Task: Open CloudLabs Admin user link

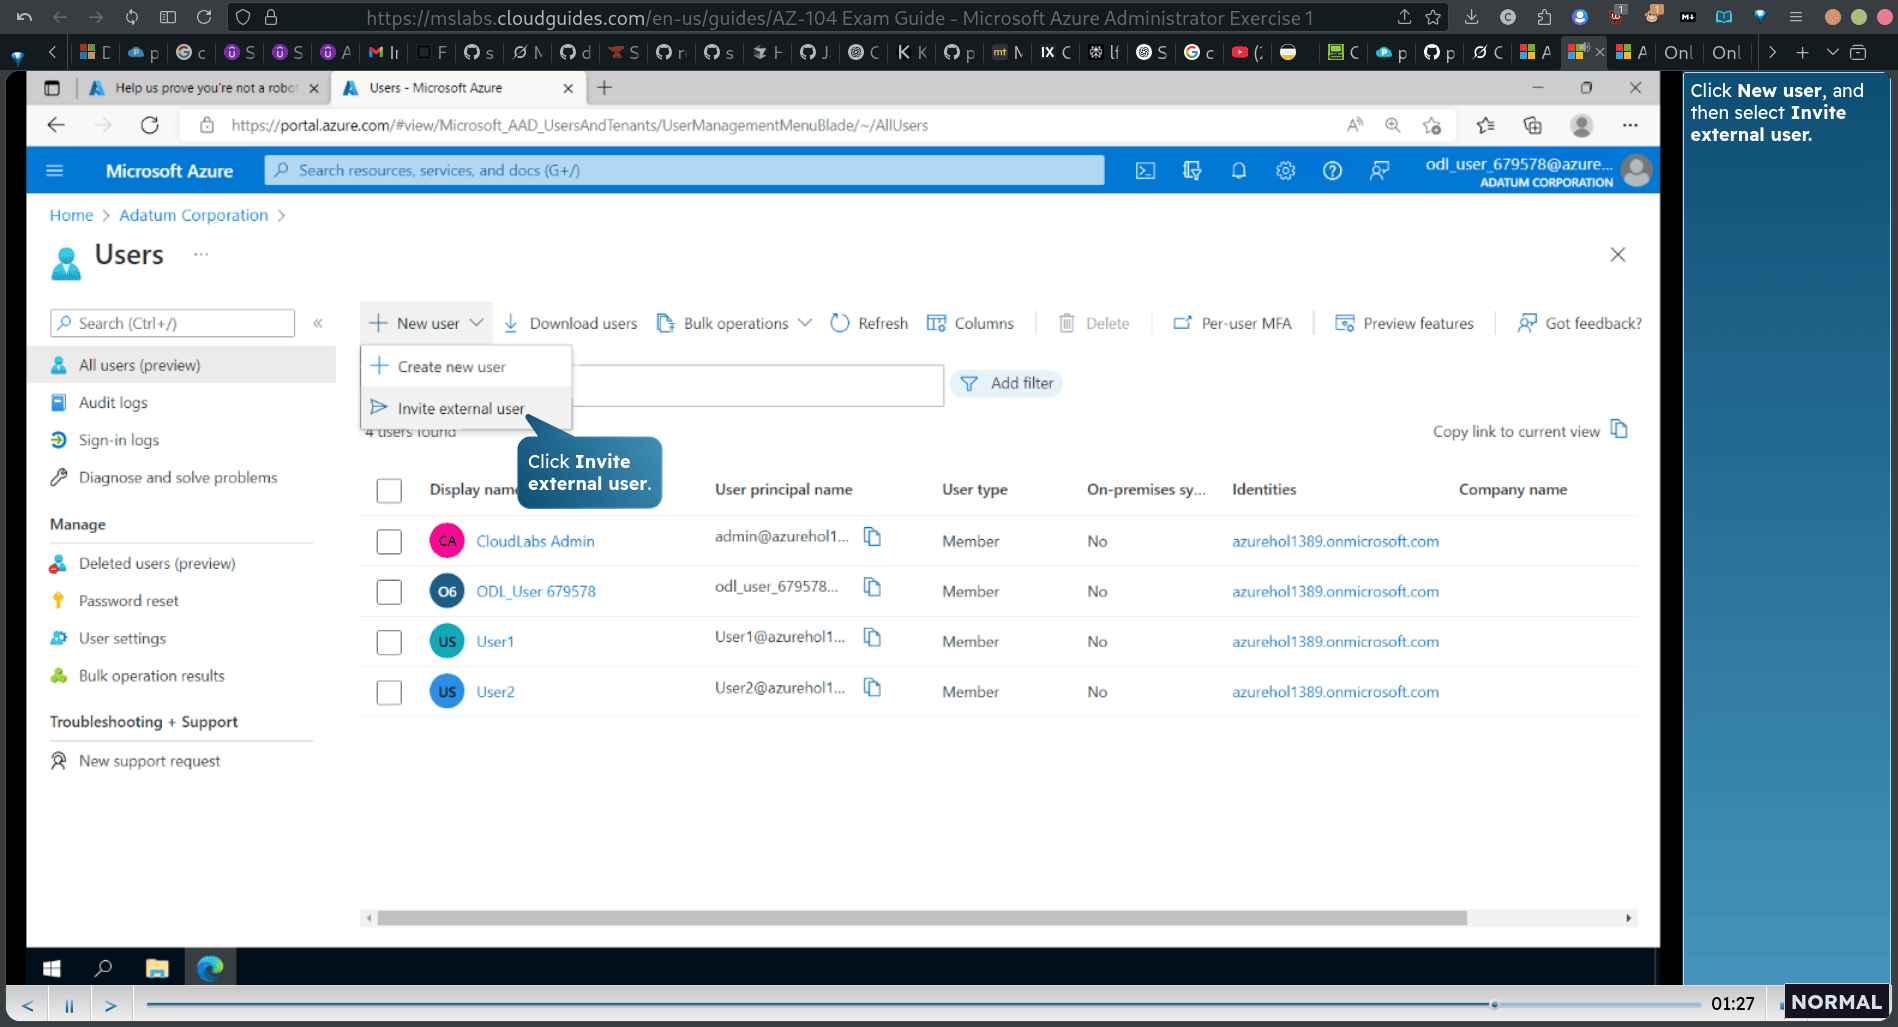Action: [535, 541]
